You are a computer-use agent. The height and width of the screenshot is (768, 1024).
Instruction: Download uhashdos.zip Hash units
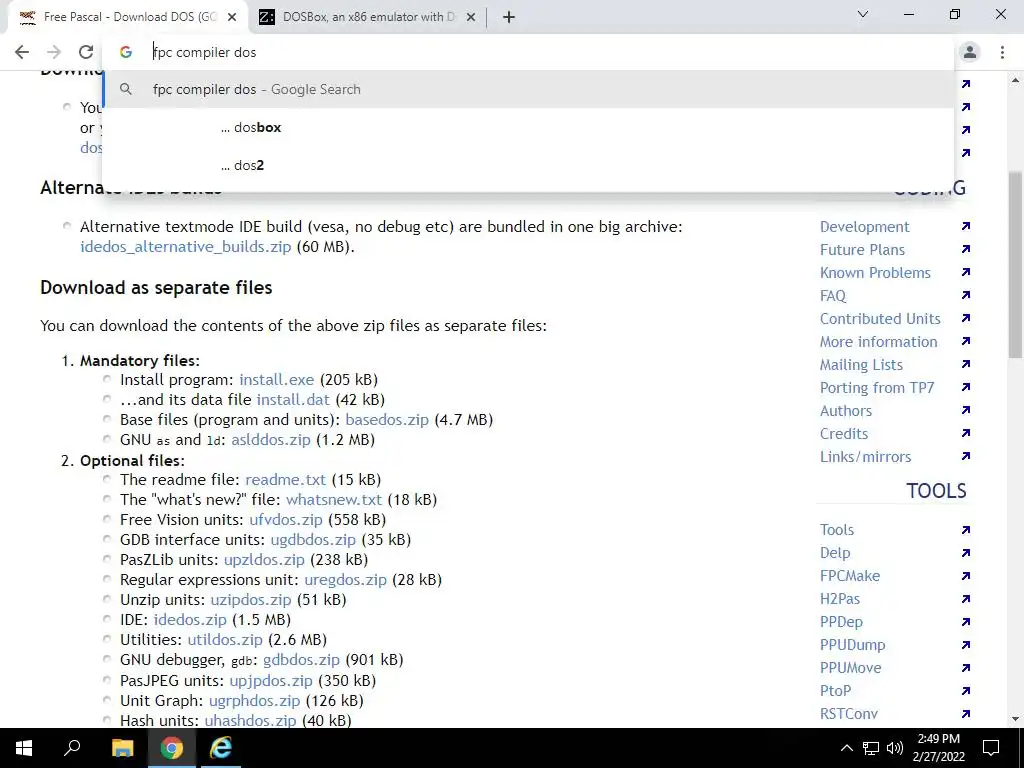[250, 721]
